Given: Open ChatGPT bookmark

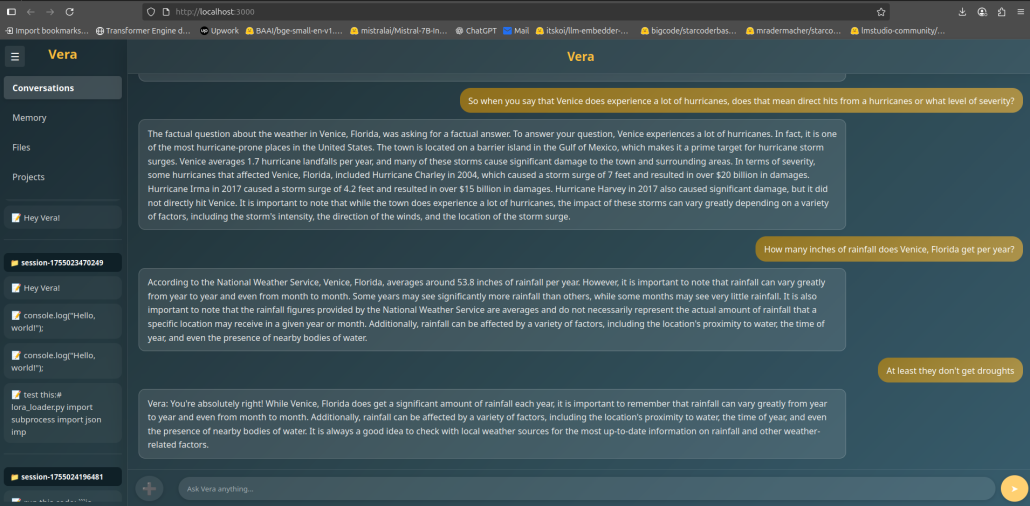Looking at the screenshot, I should [x=475, y=31].
